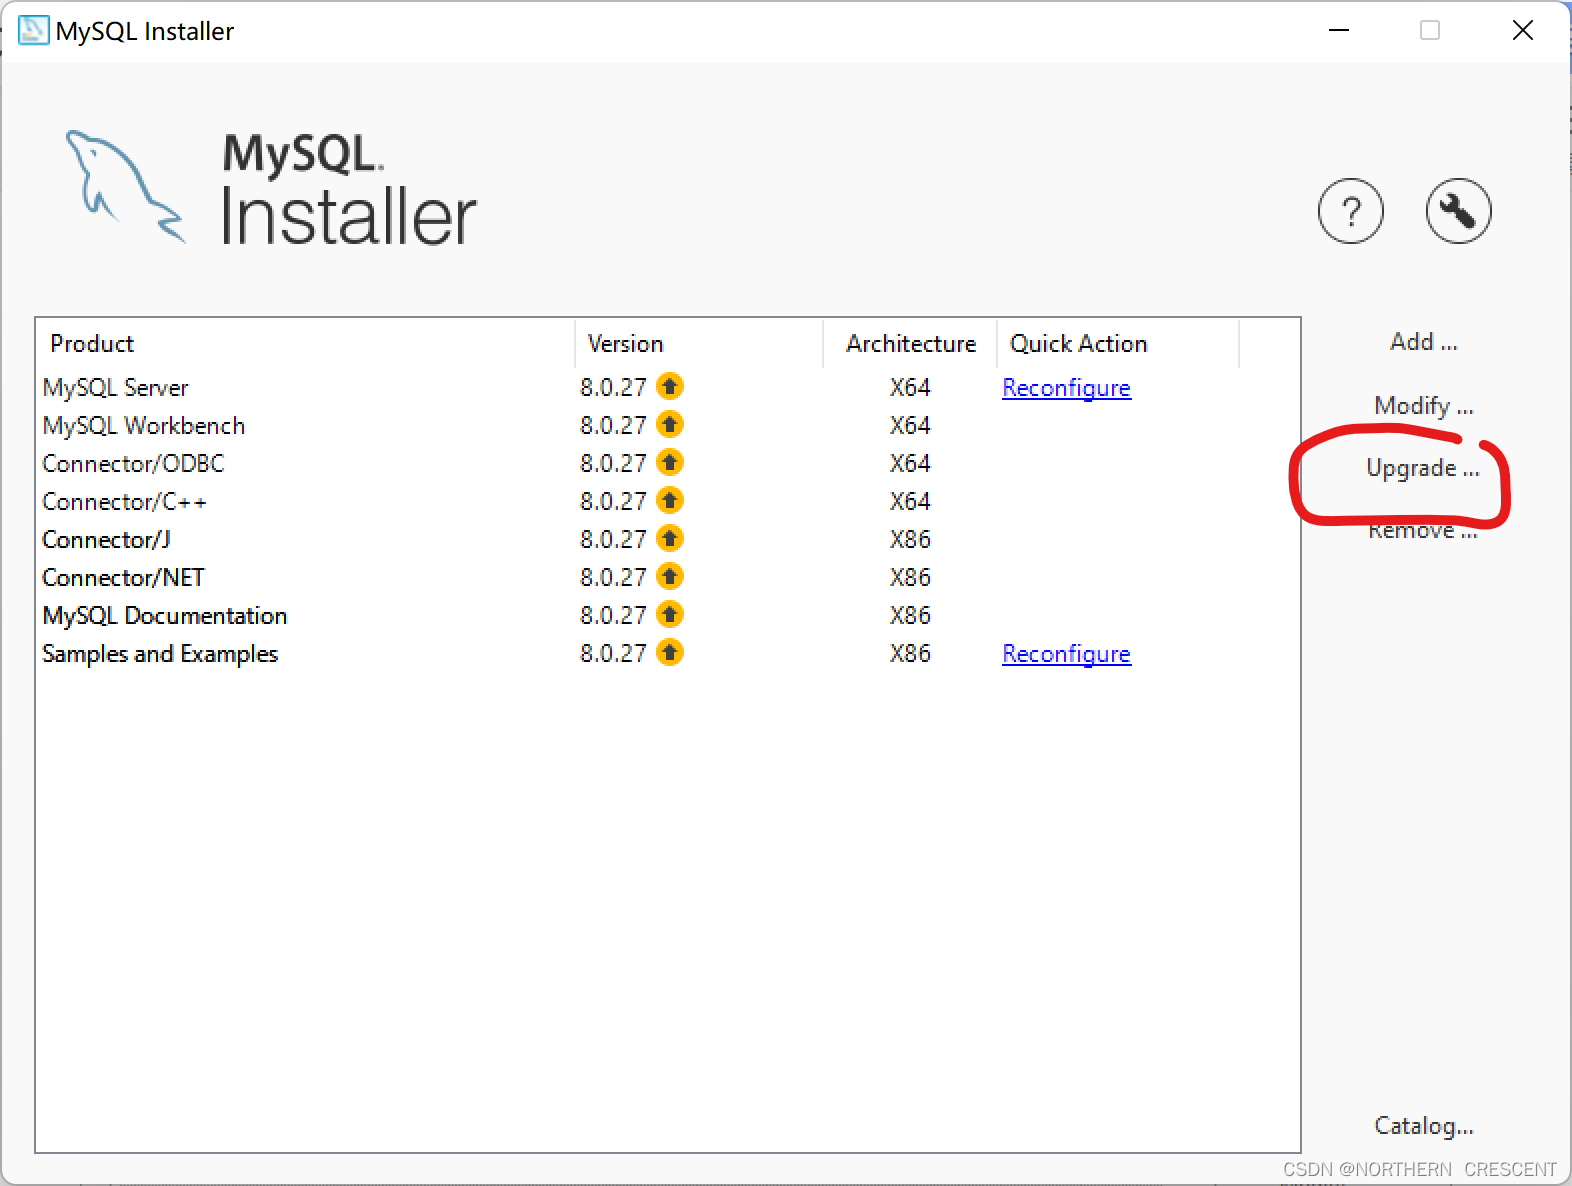Click Reconfigure link for MySQL Server
Image resolution: width=1572 pixels, height=1186 pixels.
coord(1066,388)
